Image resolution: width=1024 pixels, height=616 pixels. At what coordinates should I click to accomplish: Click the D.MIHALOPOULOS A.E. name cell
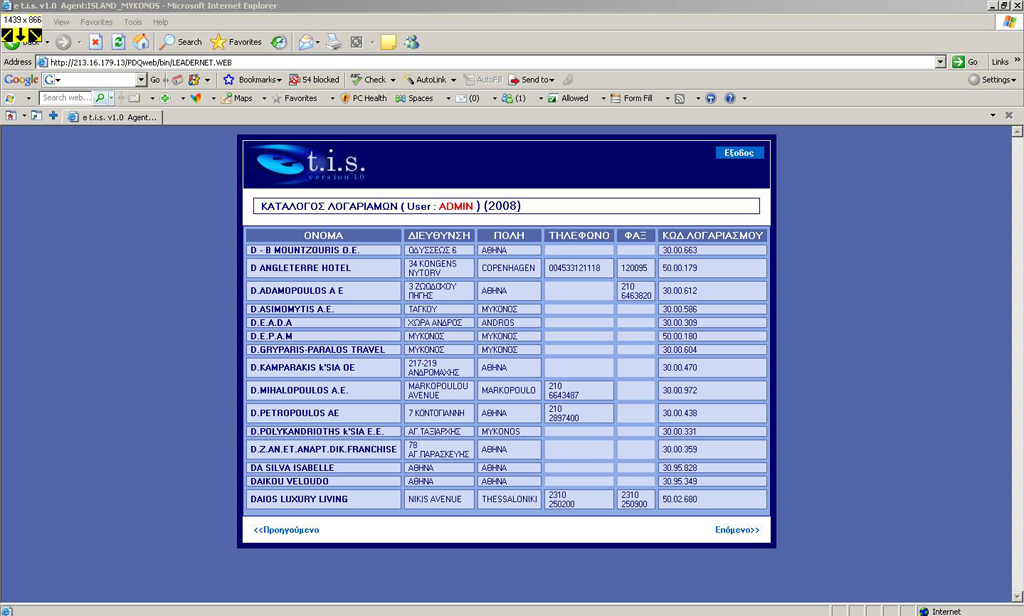(x=323, y=390)
